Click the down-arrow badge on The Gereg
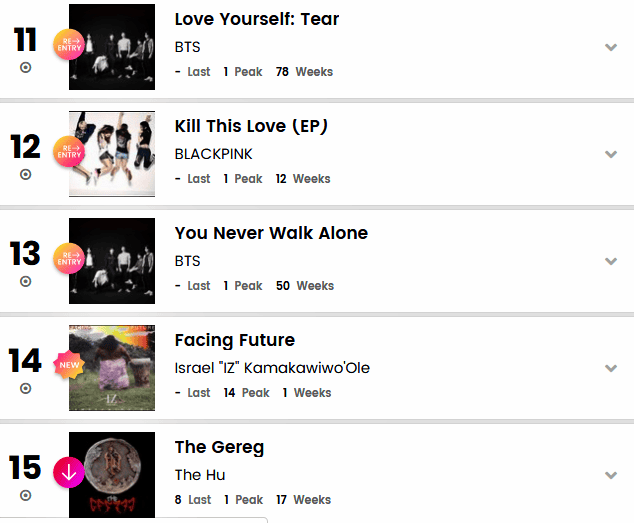 [70, 472]
